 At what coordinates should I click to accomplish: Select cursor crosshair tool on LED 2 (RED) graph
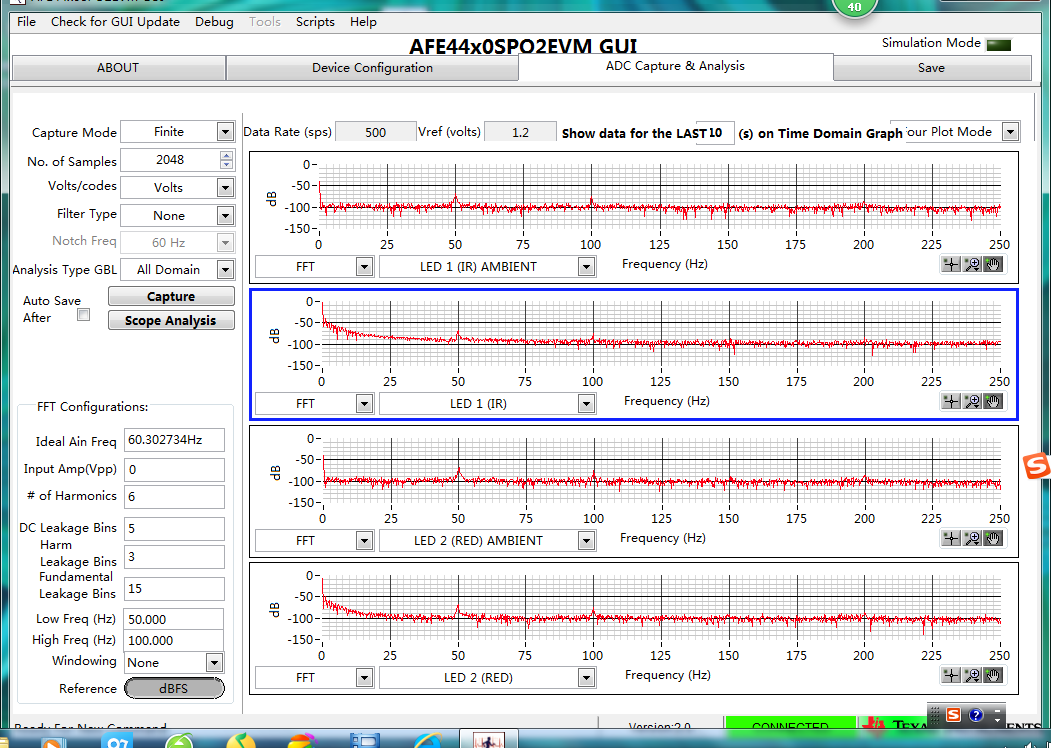click(x=951, y=675)
